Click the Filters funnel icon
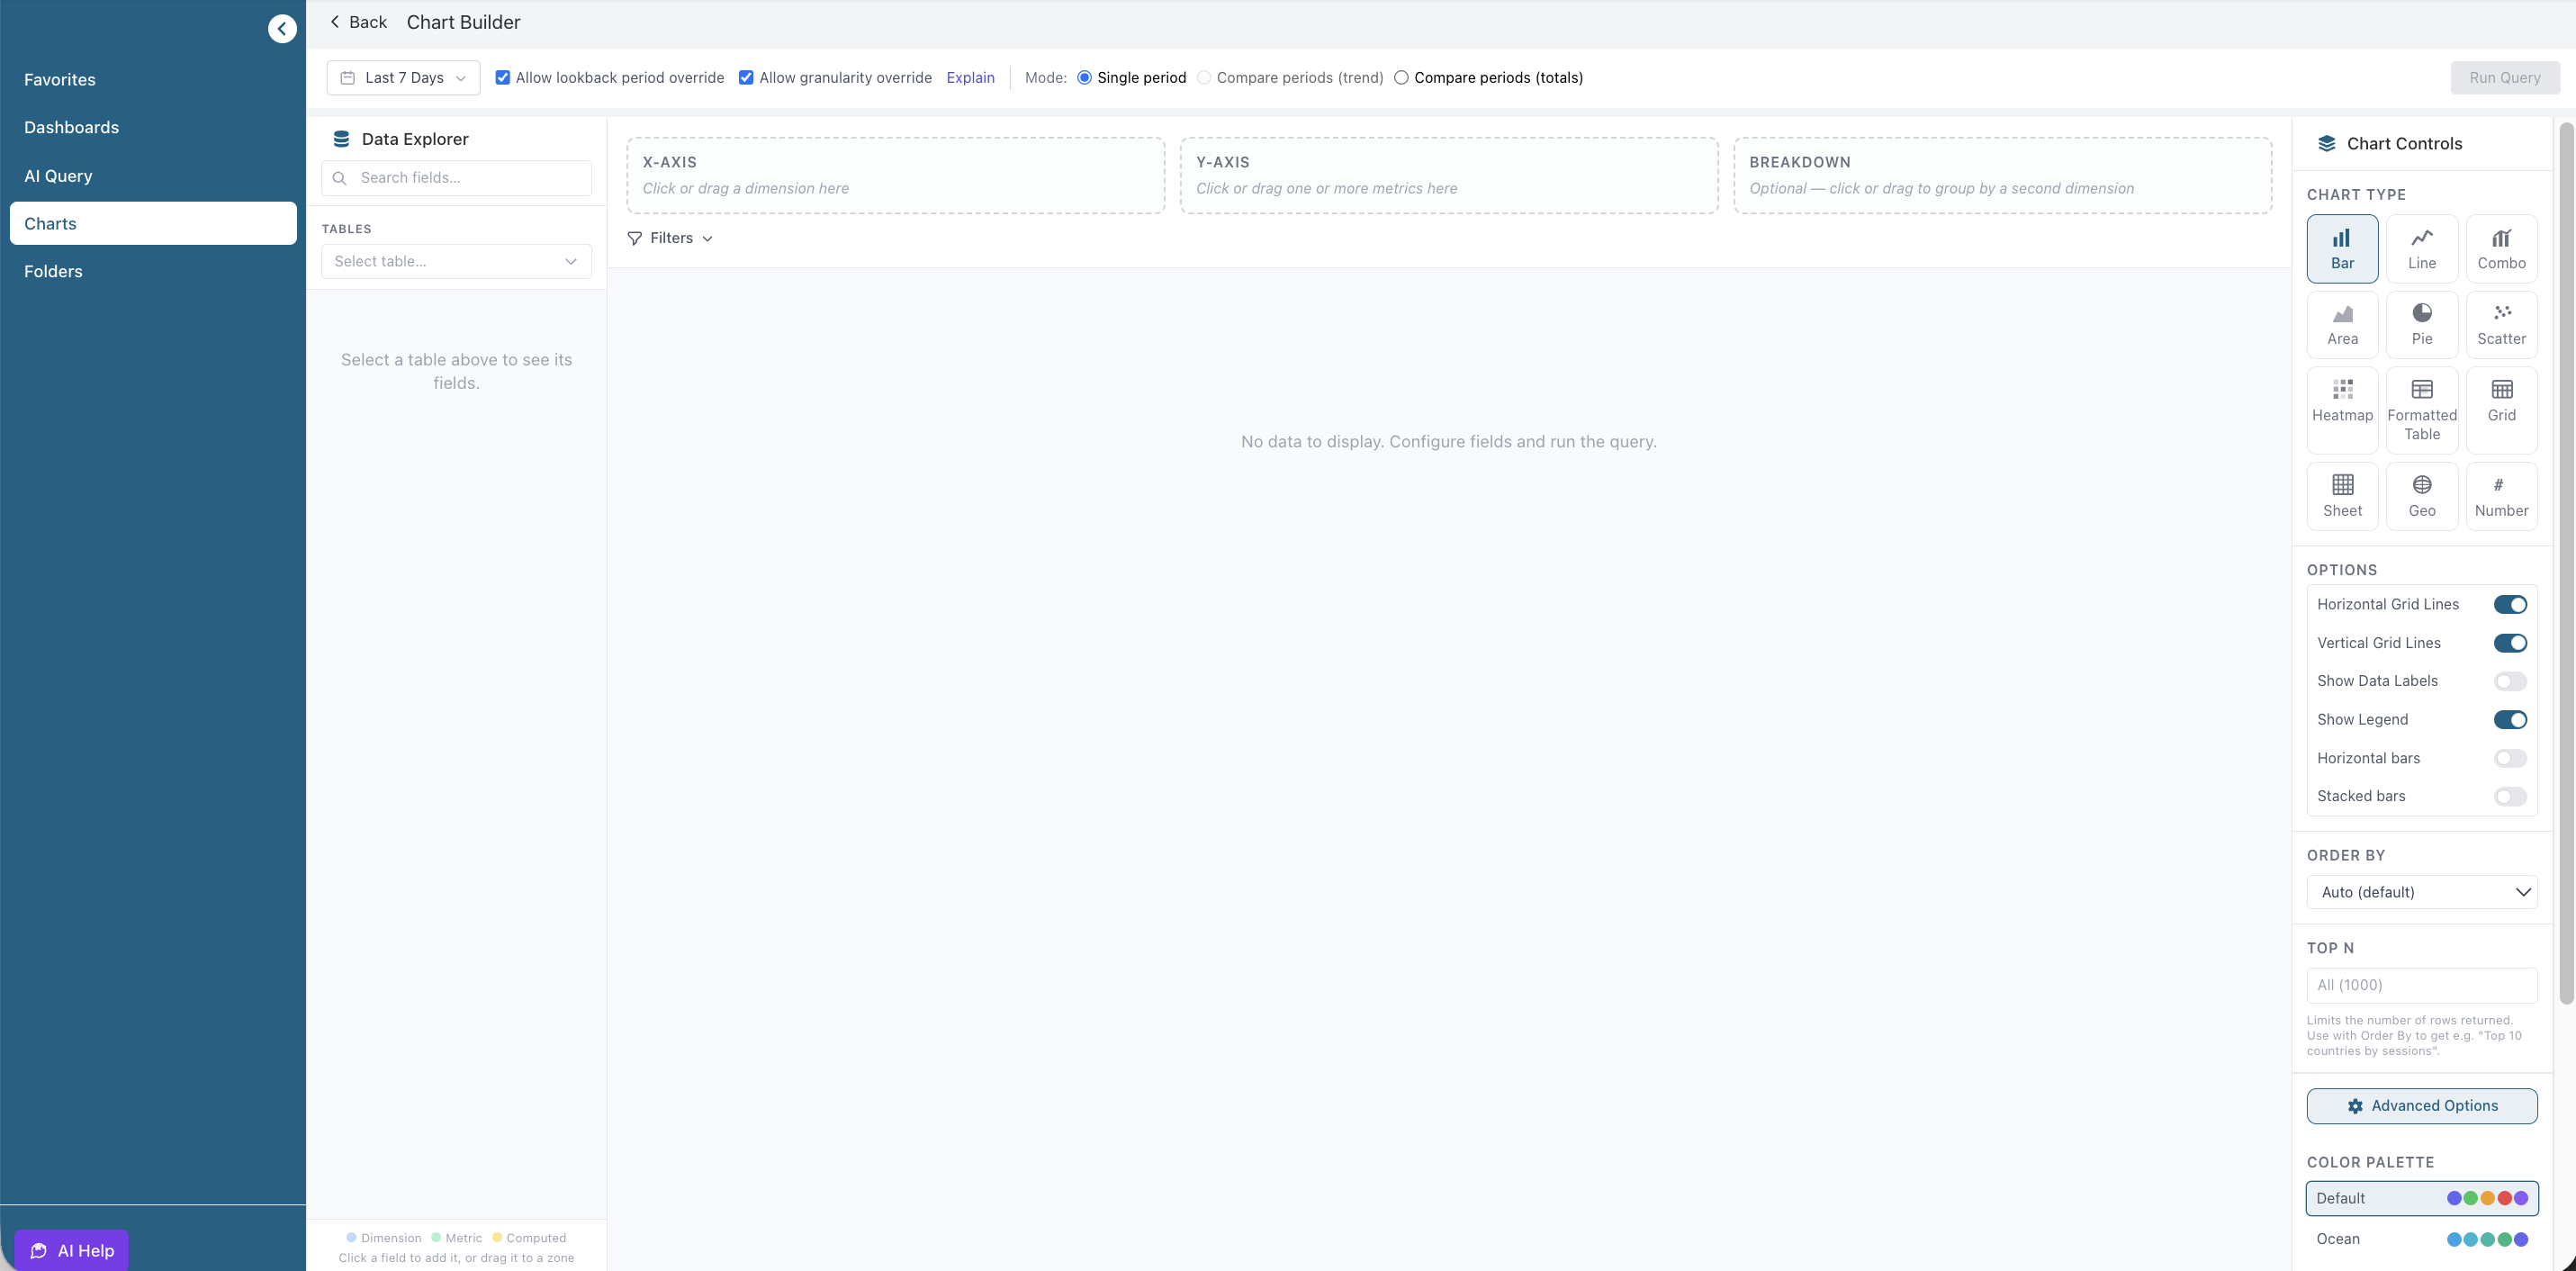Screen dimensions: 2576x1271 pos(634,238)
